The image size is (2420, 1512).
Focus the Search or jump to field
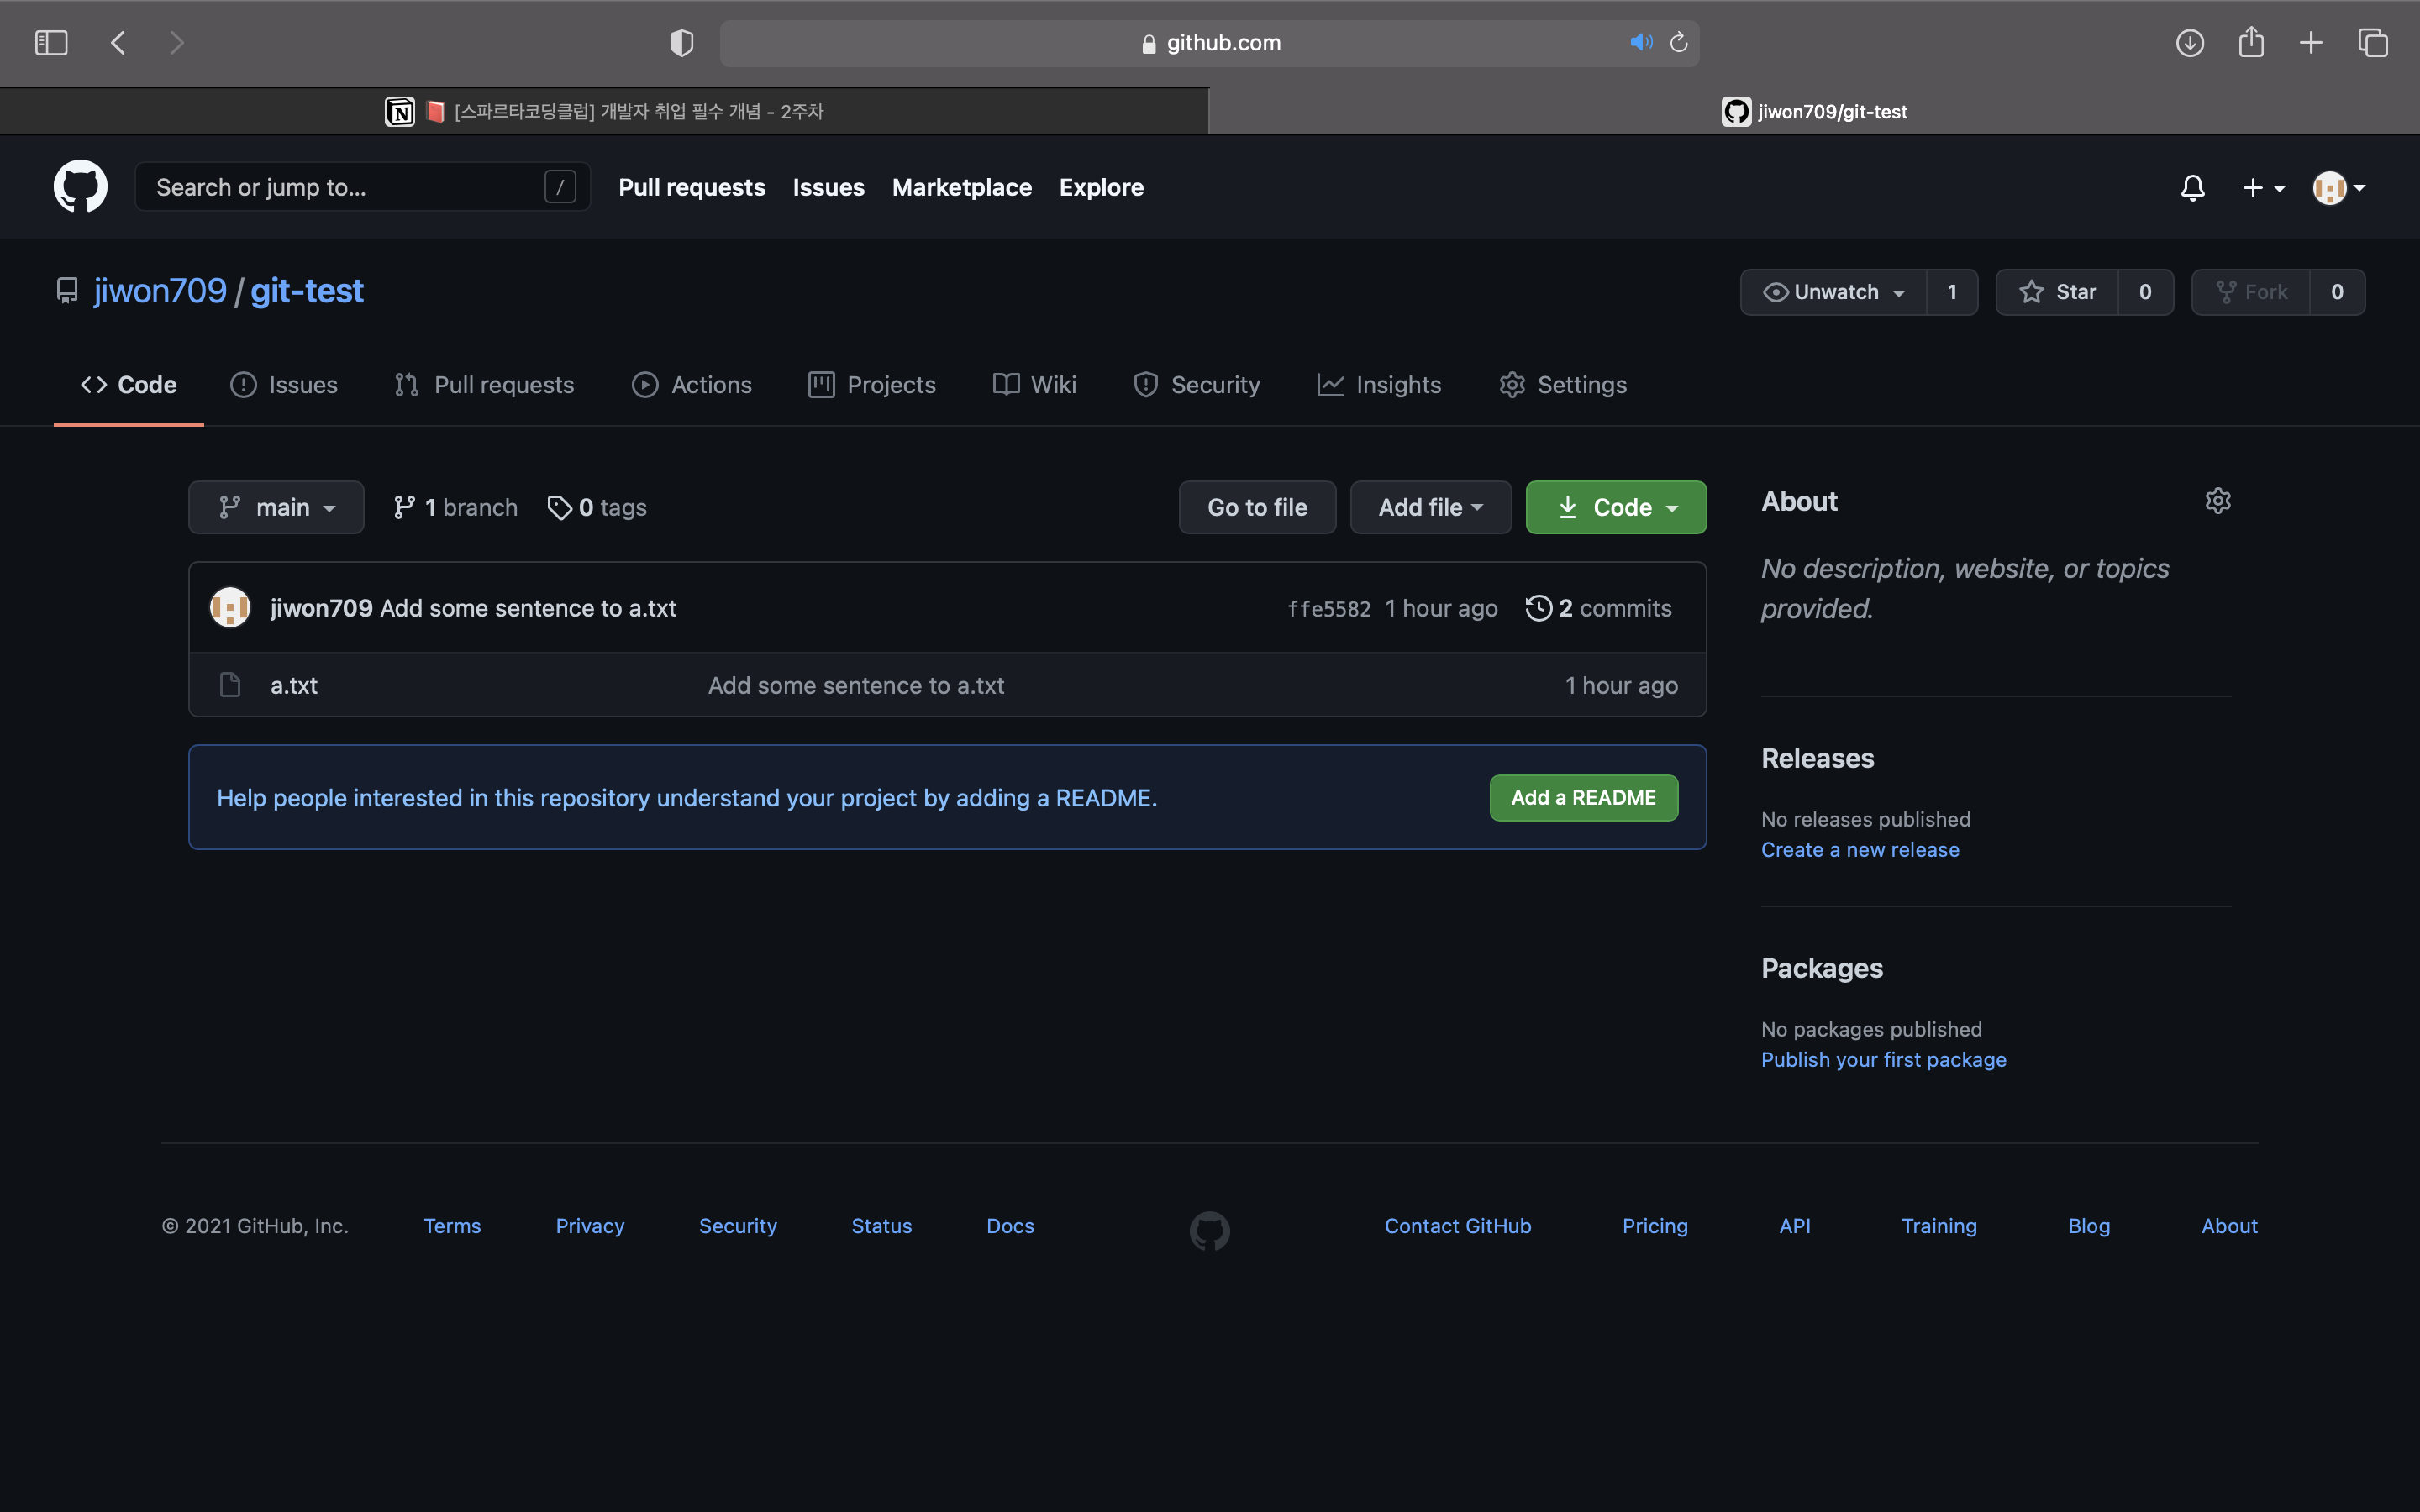pos(345,187)
